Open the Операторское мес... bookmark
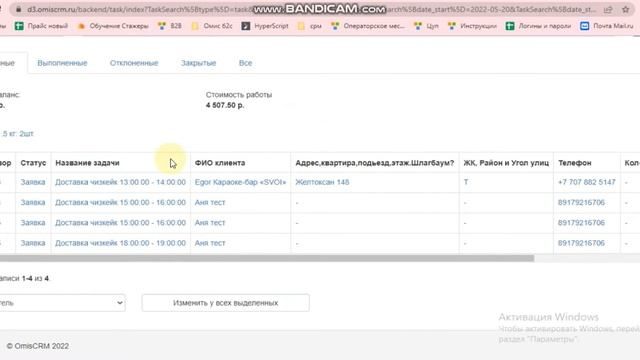The height and width of the screenshot is (360, 640). tap(368, 26)
